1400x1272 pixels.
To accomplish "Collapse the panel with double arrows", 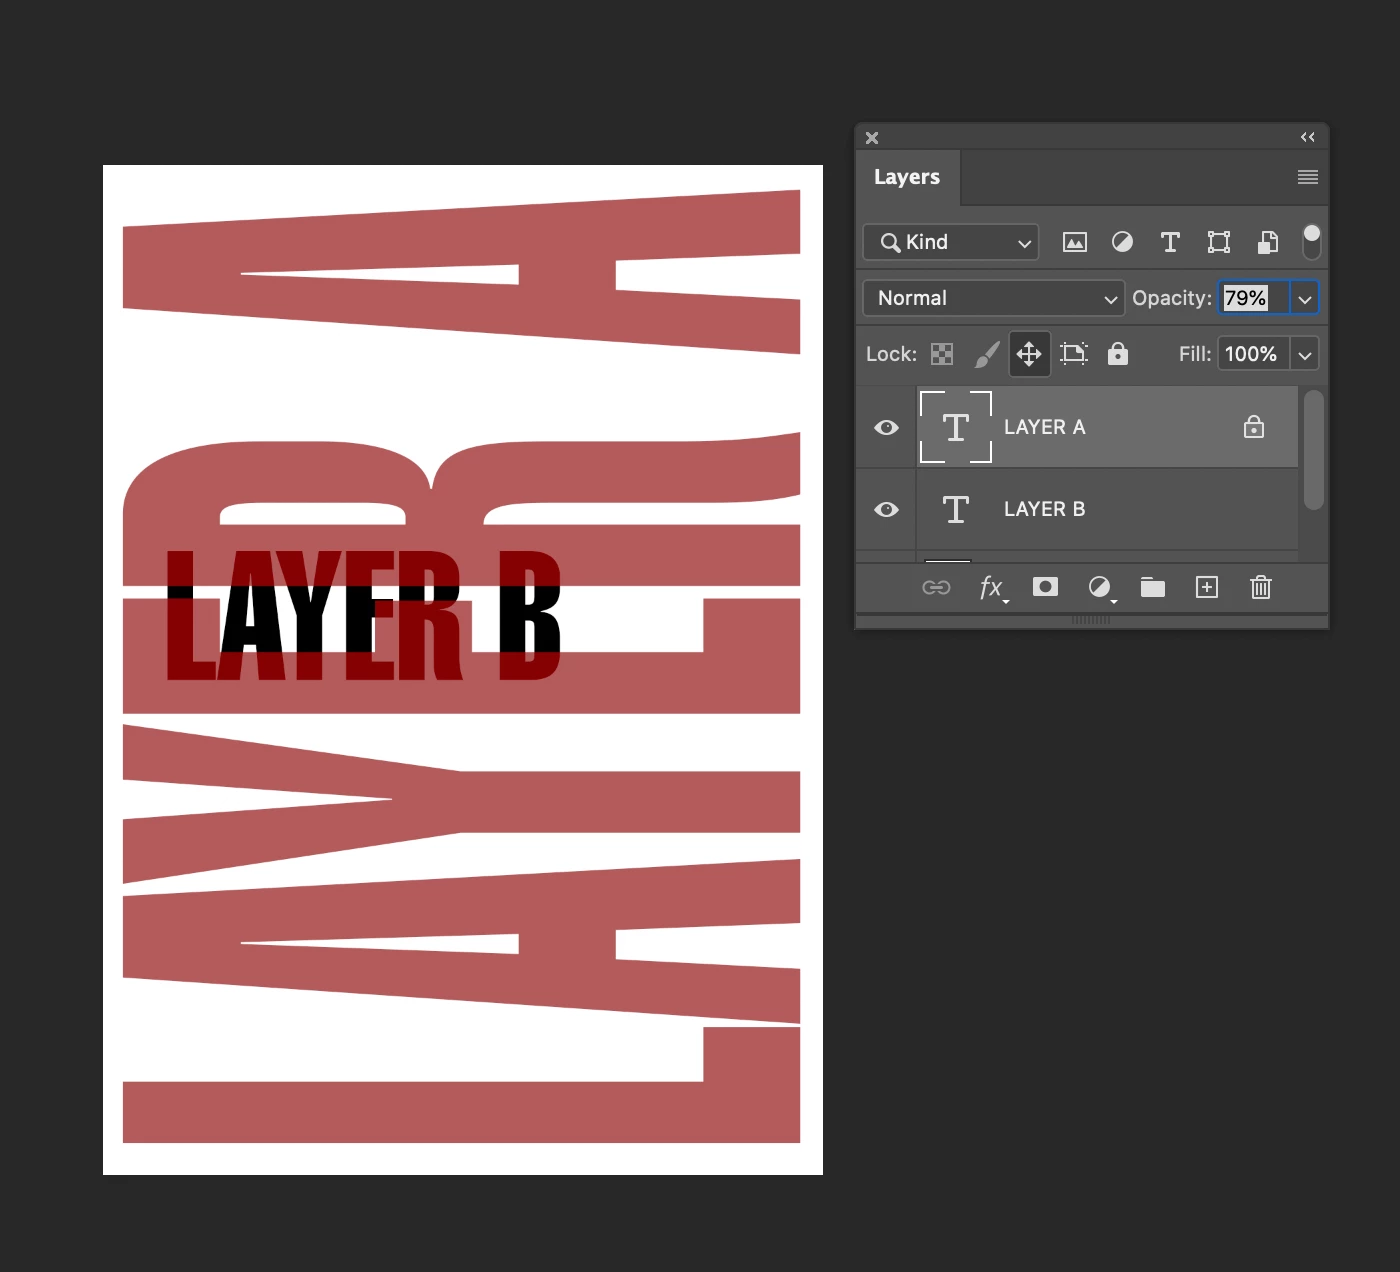I will pos(1308,137).
